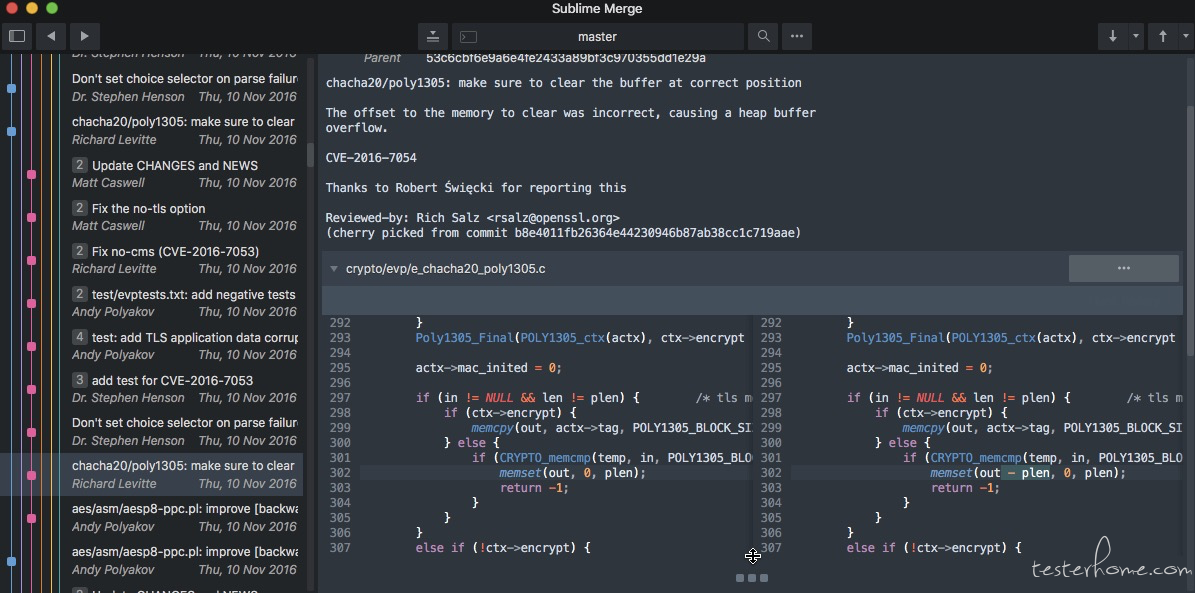Click the stash changes icon

(x=432, y=36)
